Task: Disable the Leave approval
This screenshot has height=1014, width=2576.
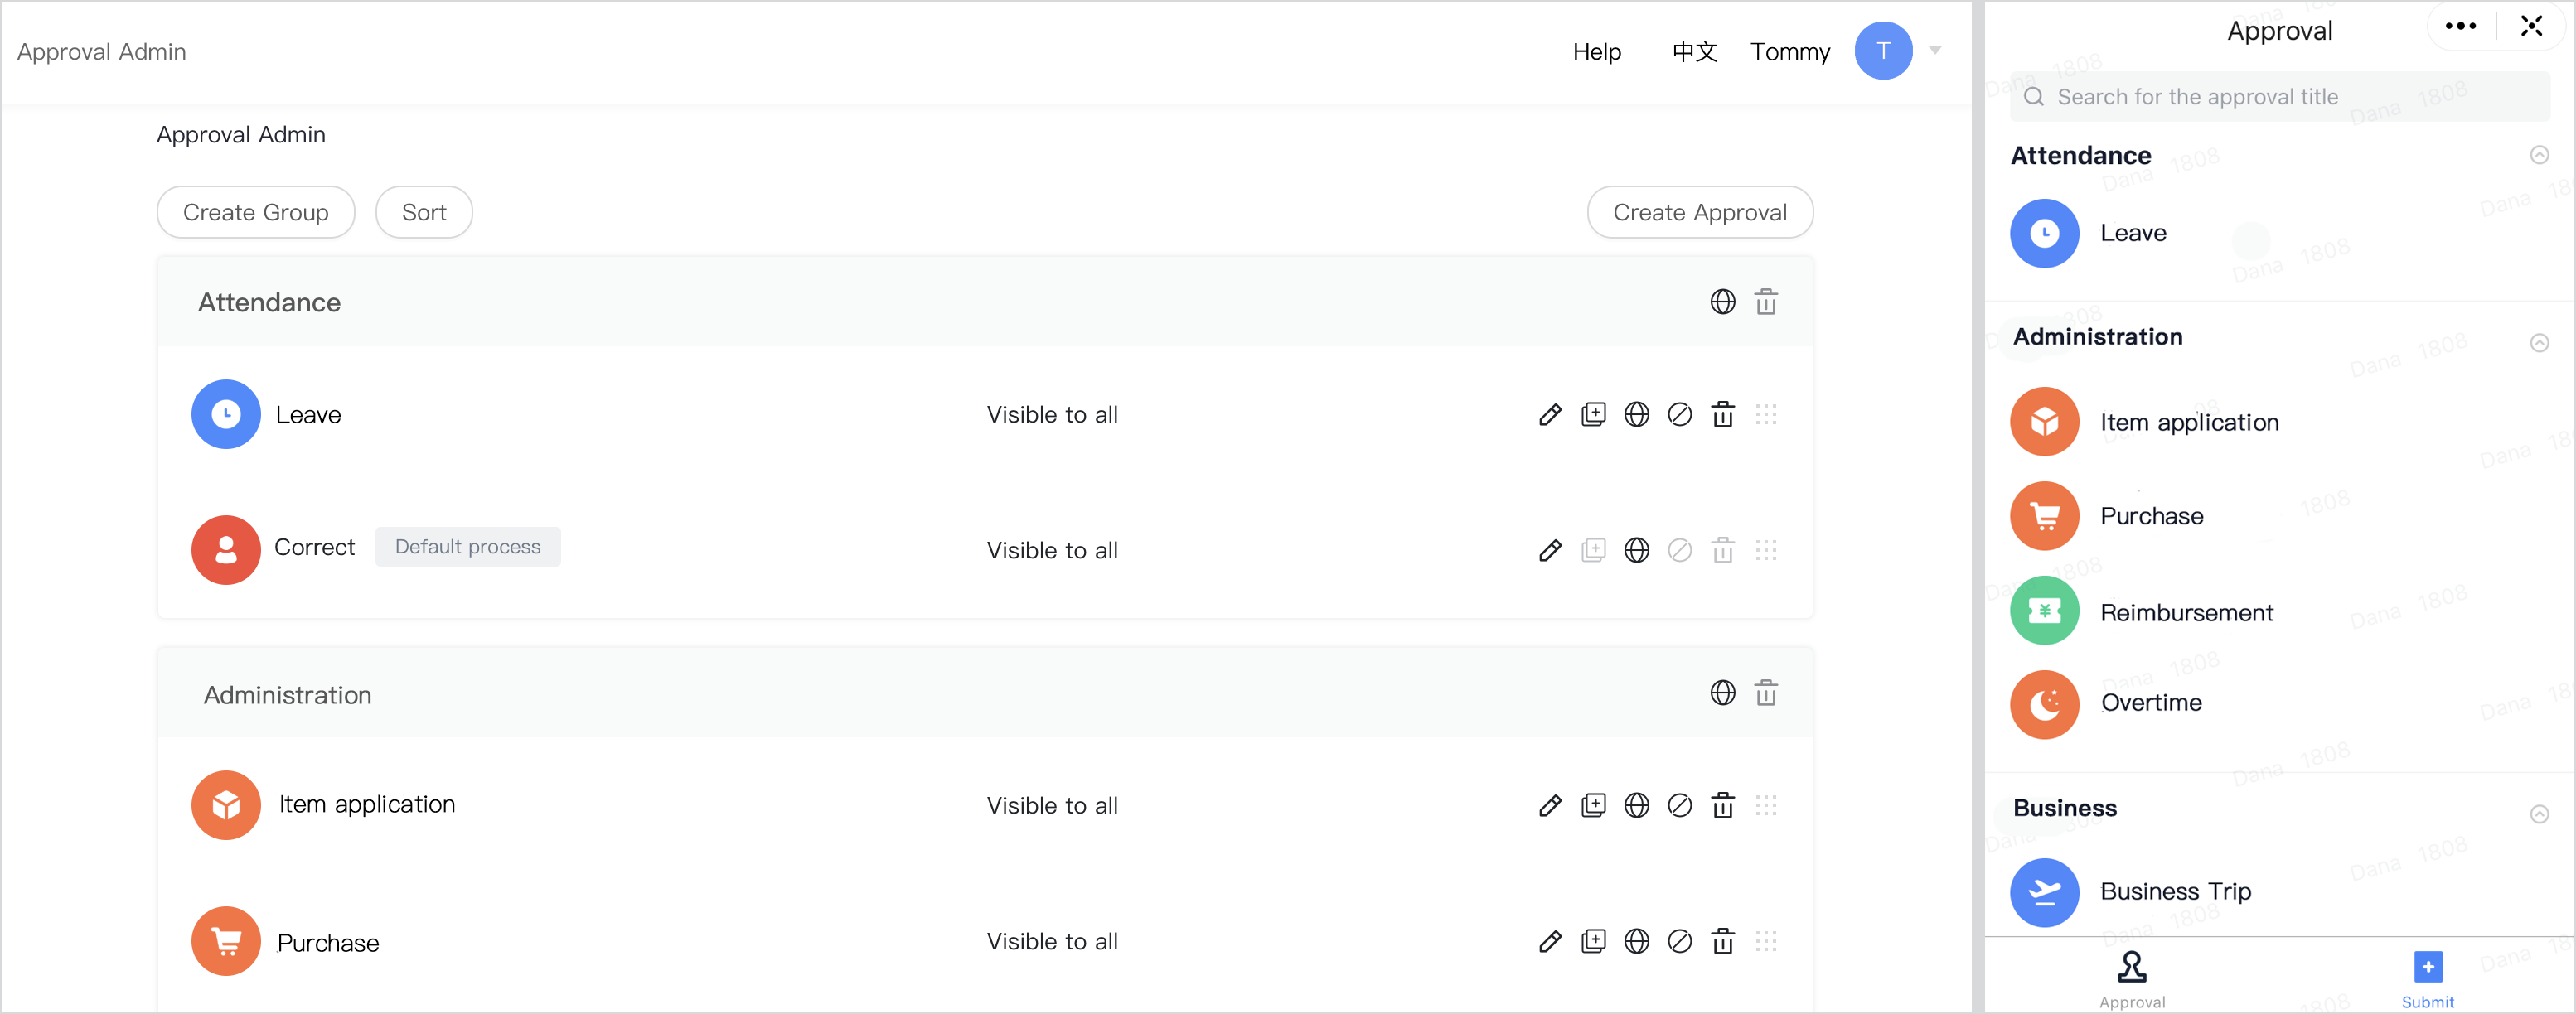Action: [1680, 415]
